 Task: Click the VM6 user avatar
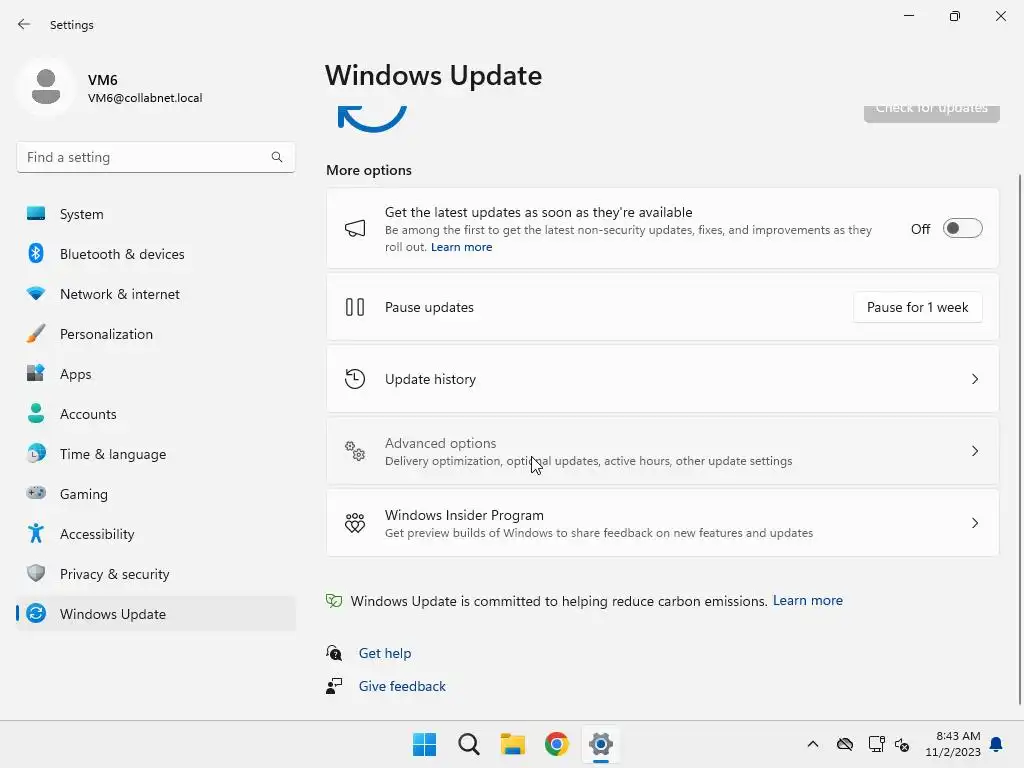pos(46,87)
